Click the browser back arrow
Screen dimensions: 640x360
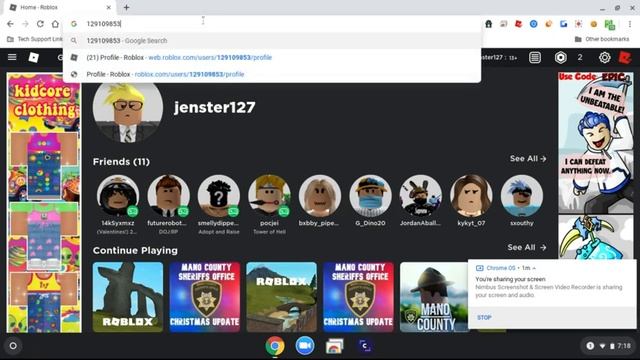point(10,24)
